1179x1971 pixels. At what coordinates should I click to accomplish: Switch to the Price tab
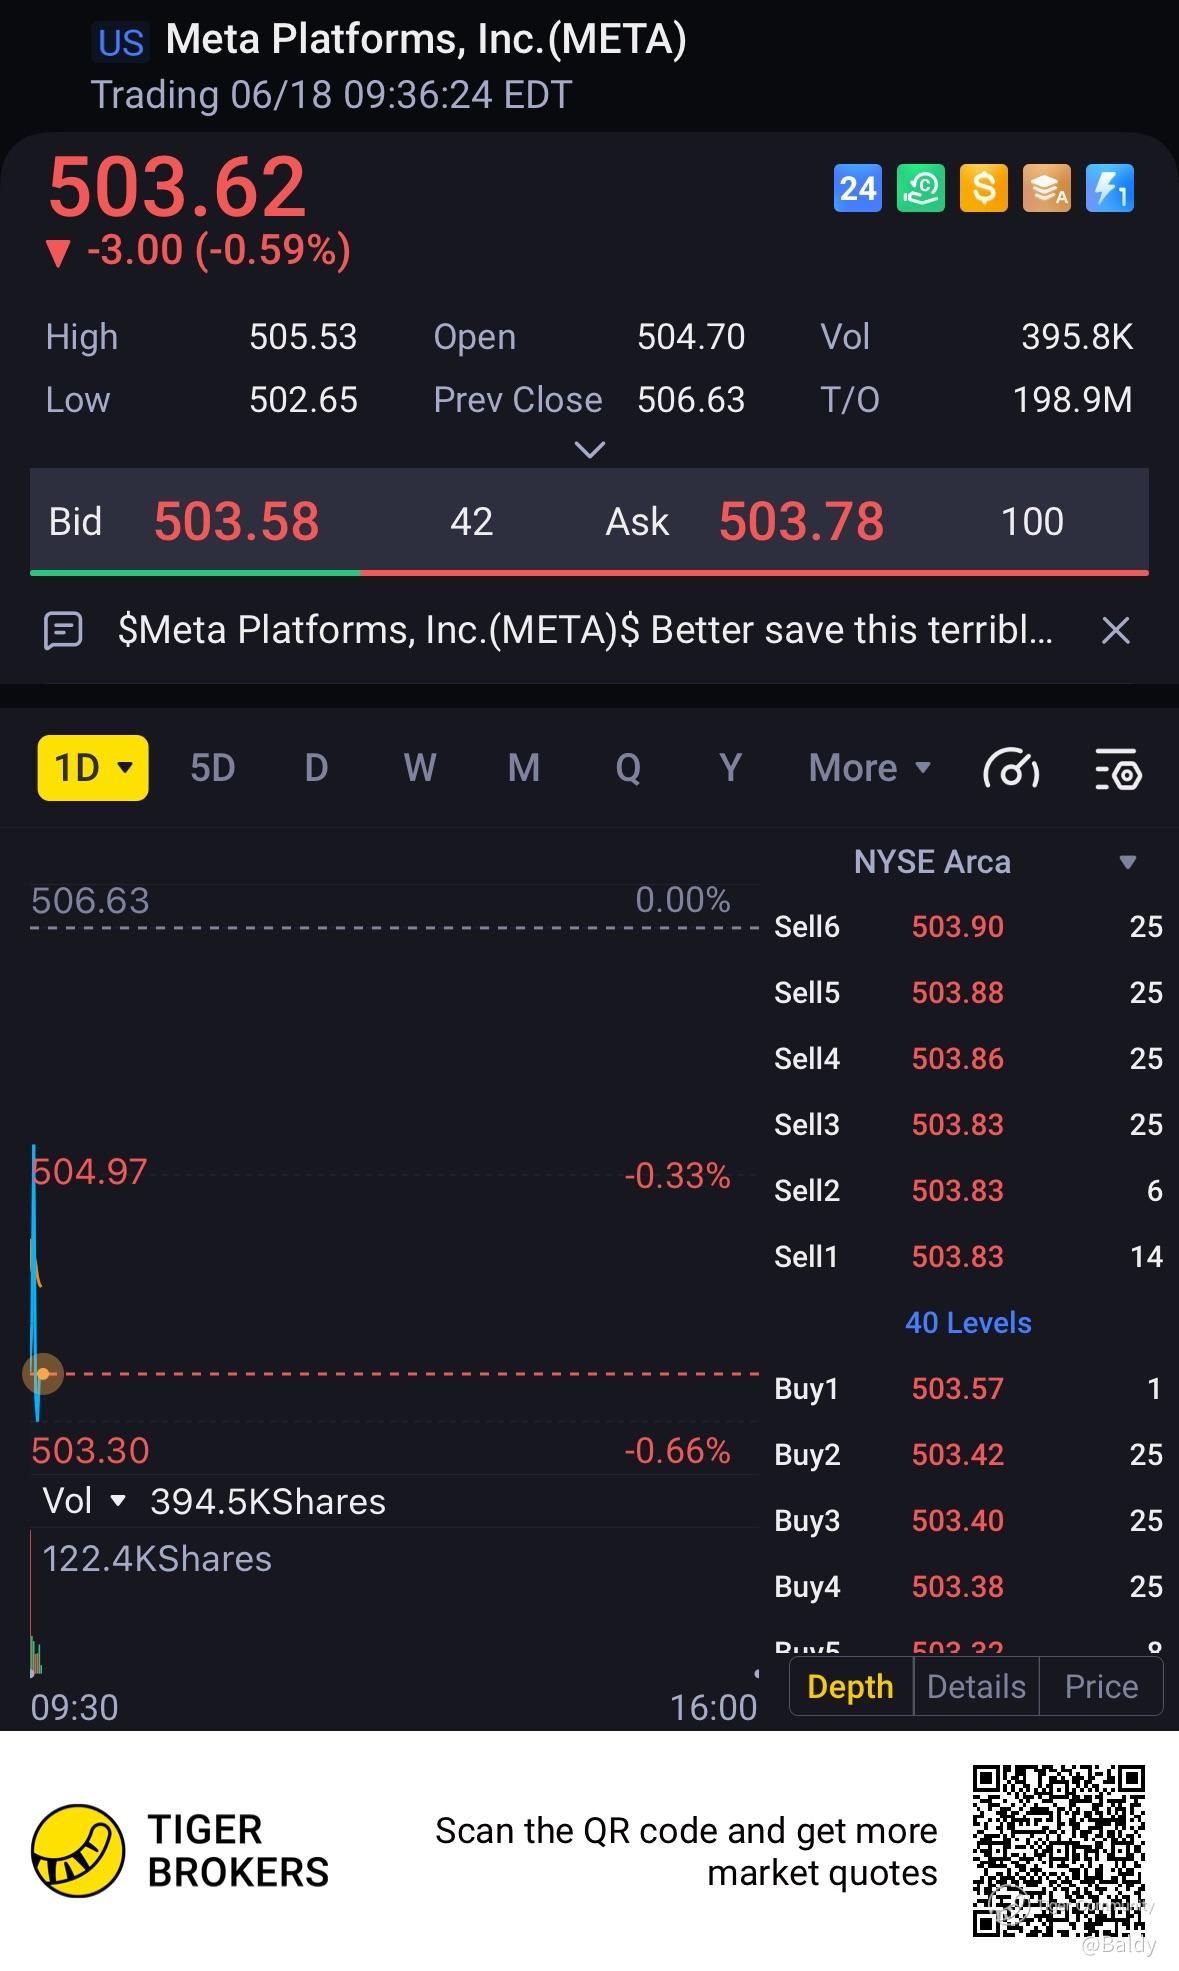coord(1101,1687)
